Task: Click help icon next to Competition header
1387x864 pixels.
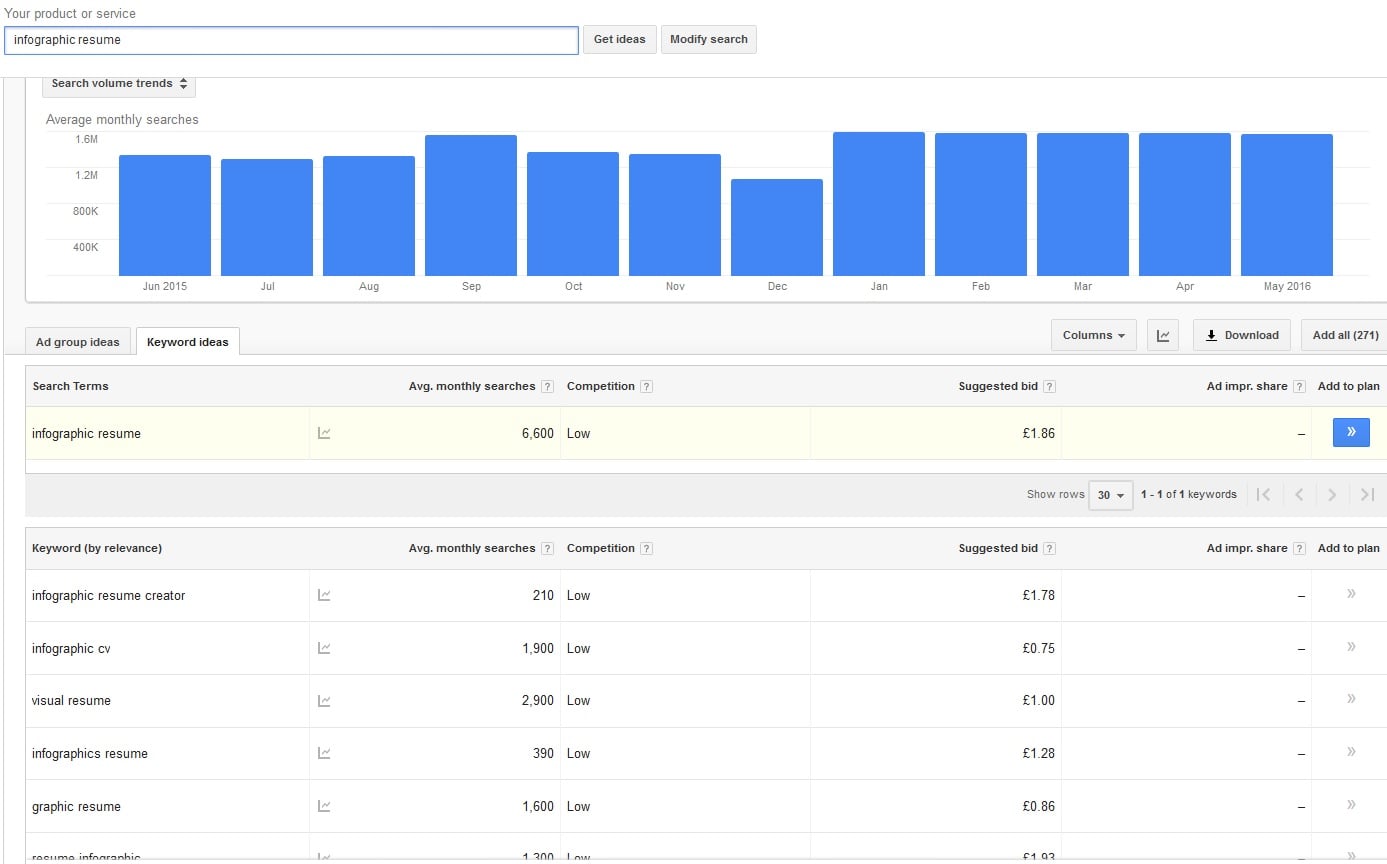Action: coord(647,387)
